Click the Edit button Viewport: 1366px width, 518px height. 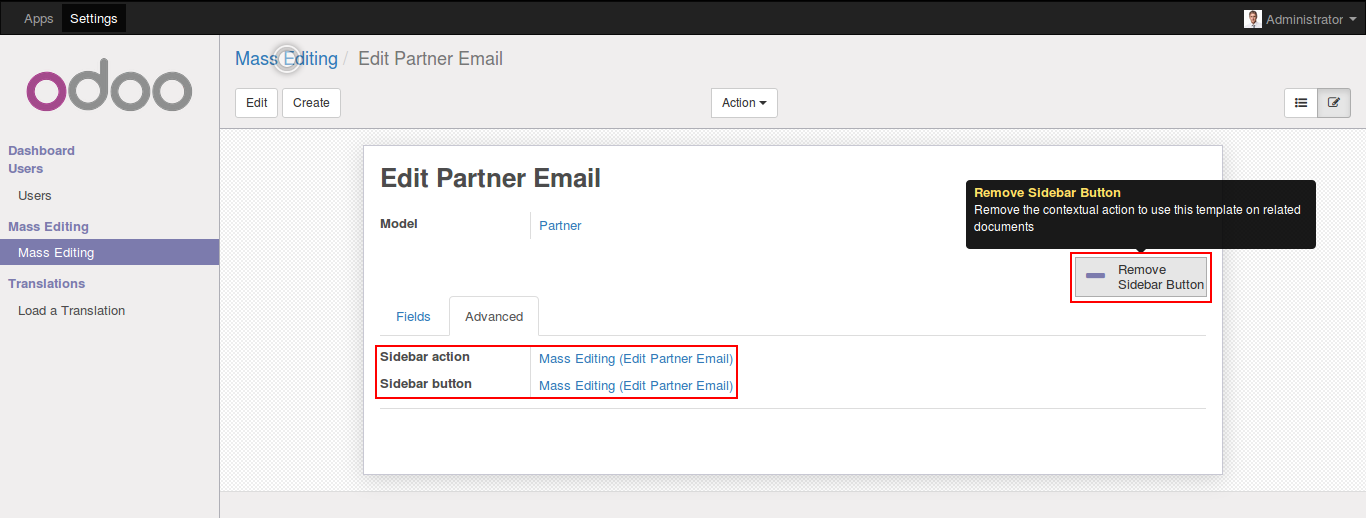tap(257, 103)
